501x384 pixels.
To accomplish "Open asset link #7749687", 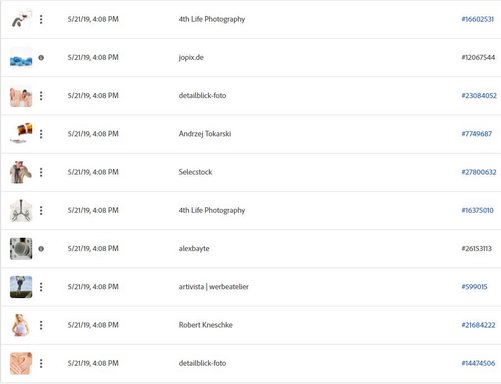I will point(477,134).
